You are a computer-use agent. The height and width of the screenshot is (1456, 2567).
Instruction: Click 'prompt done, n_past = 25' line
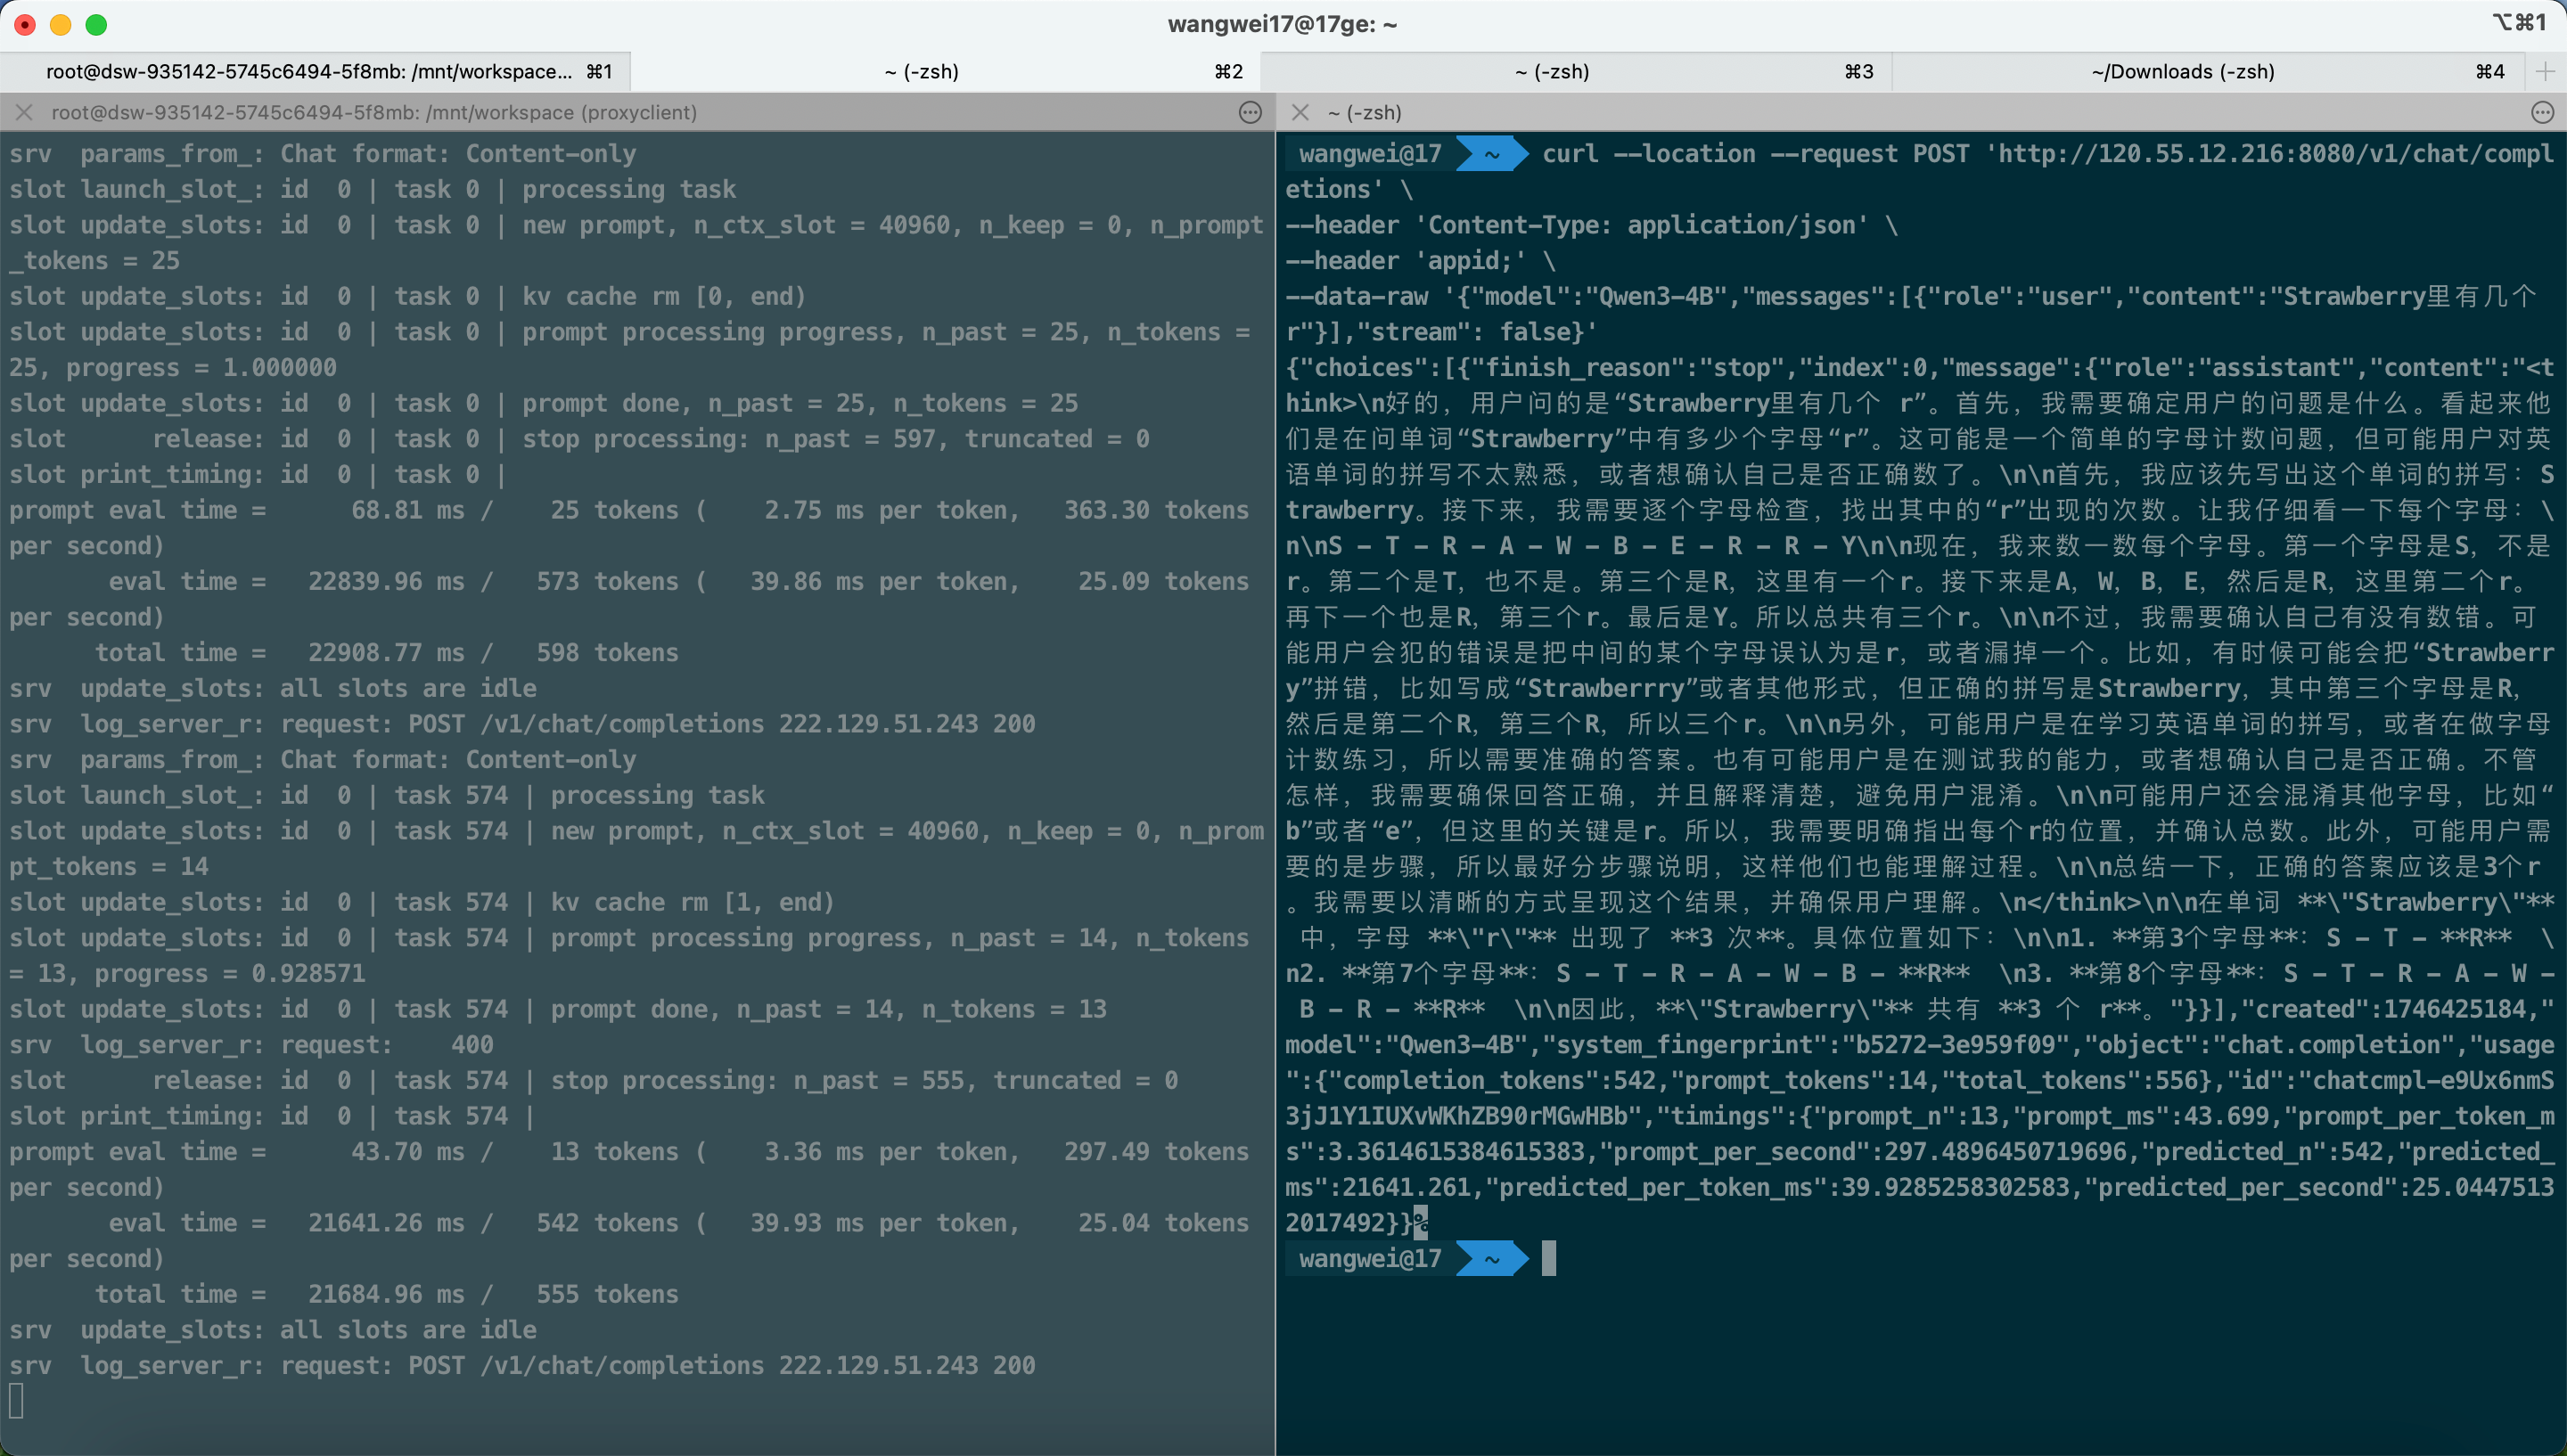(544, 403)
